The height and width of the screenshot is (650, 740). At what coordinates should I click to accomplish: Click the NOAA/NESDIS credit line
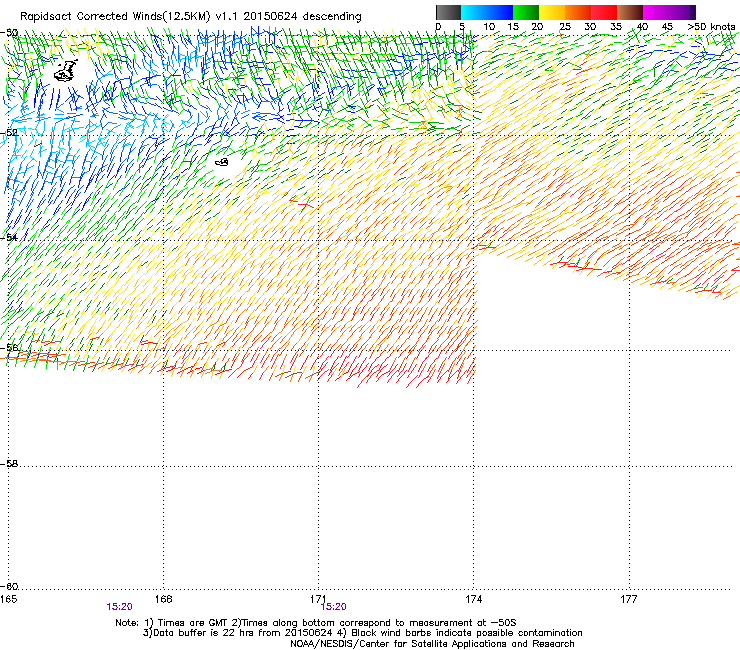[x=432, y=644]
